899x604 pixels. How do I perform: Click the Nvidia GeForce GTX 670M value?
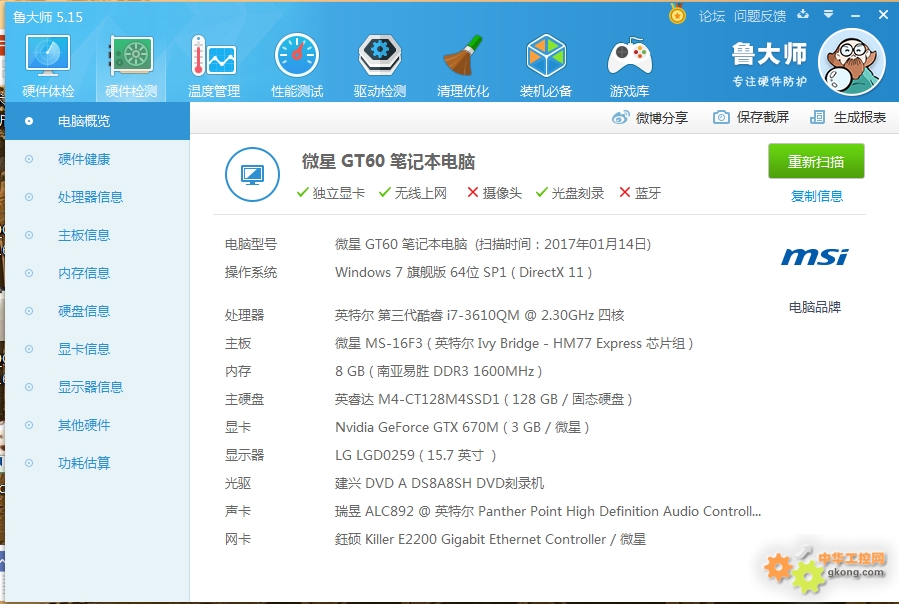[462, 427]
